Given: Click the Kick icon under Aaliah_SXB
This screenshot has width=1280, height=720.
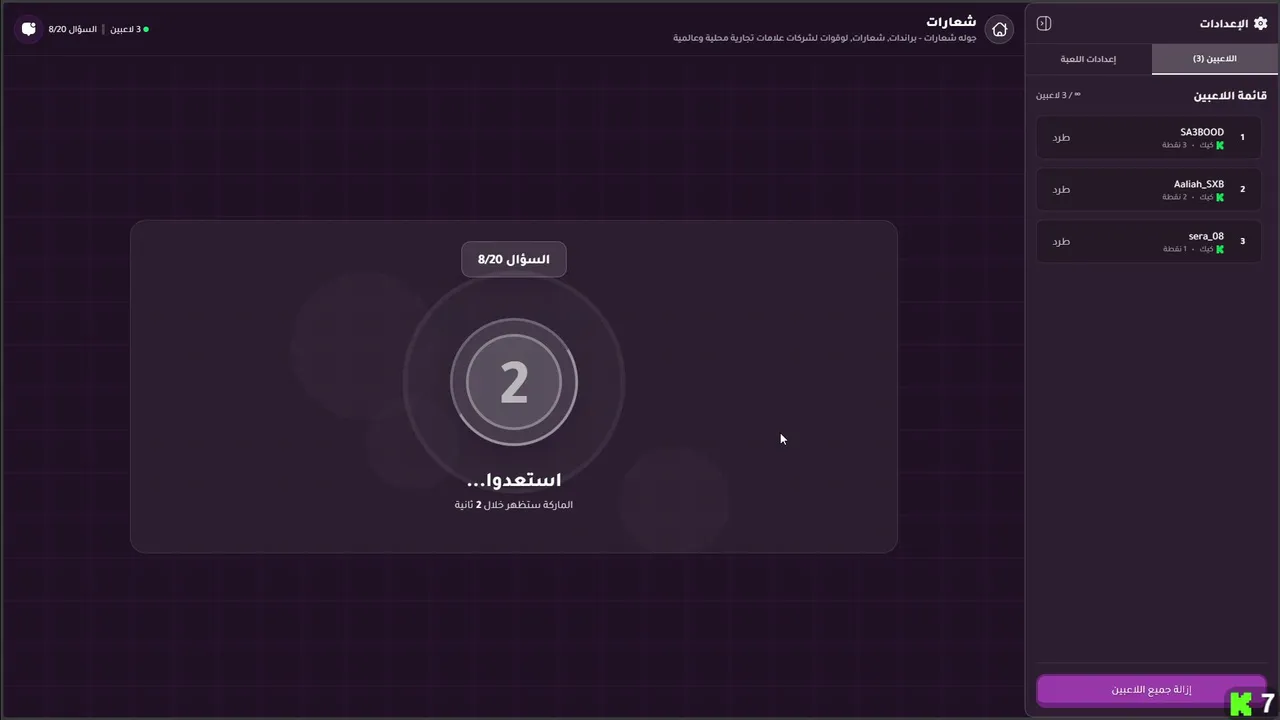Looking at the screenshot, I should [x=1220, y=197].
